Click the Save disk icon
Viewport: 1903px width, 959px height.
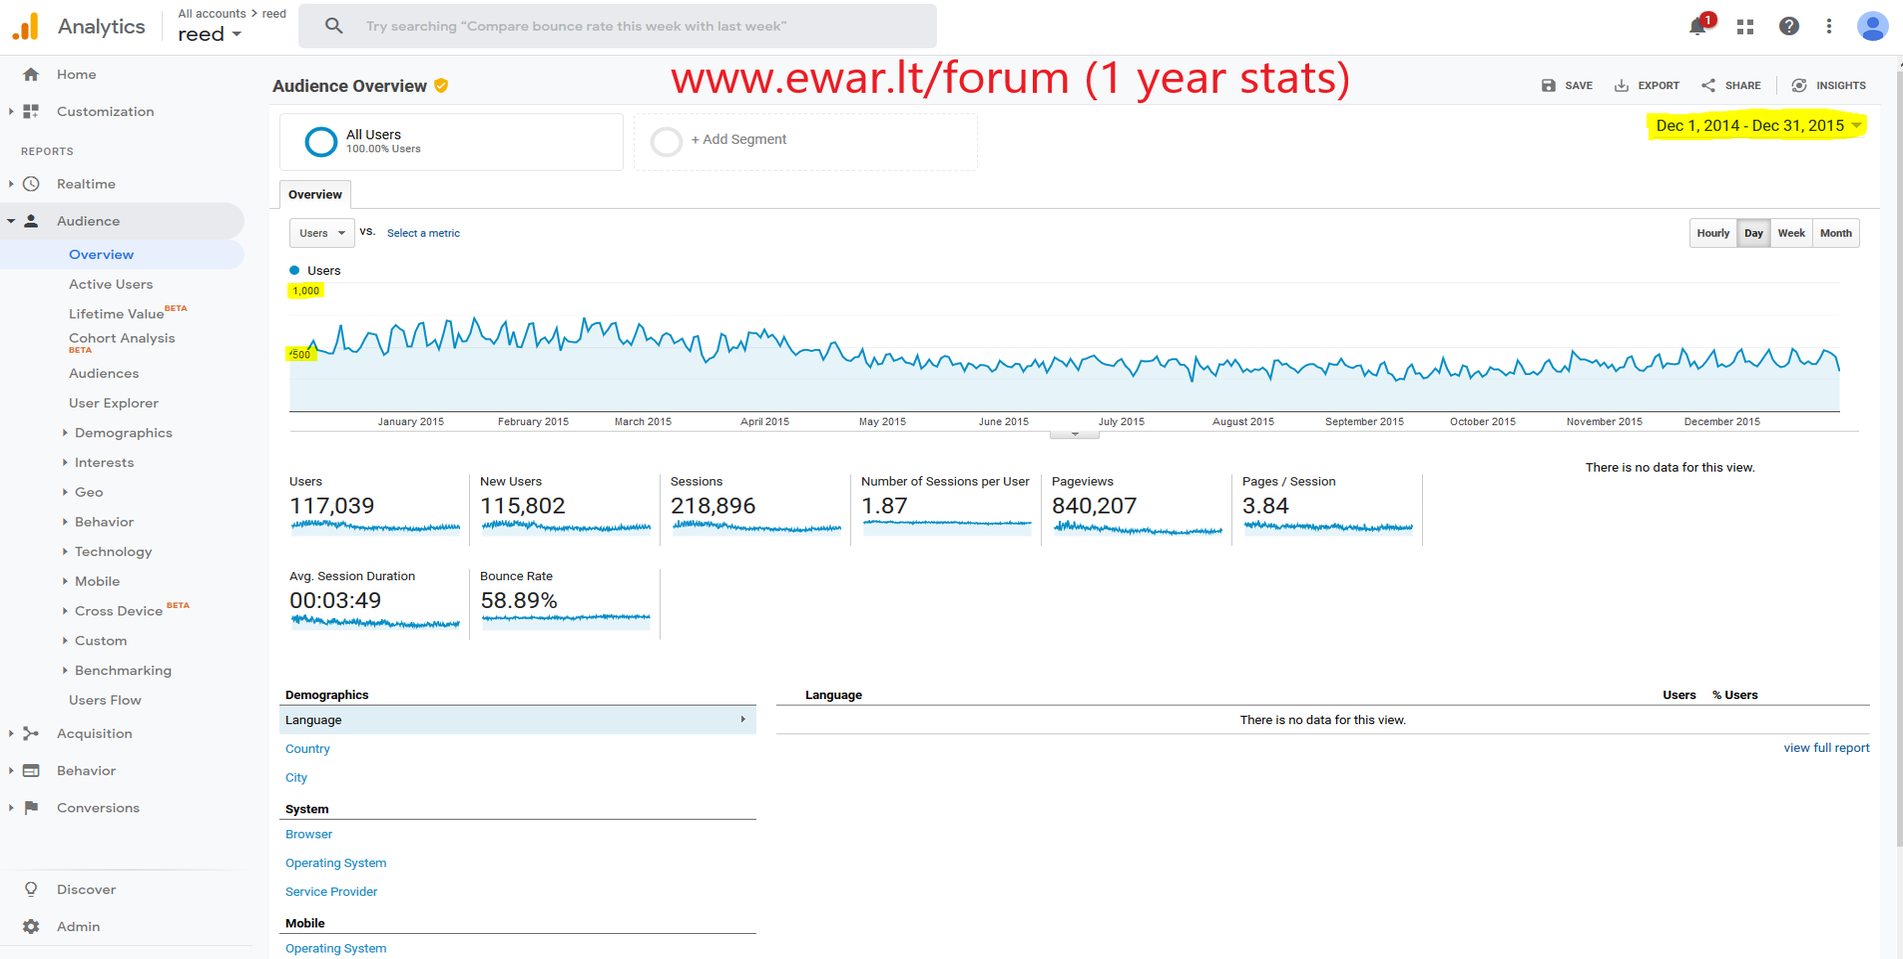click(1548, 85)
